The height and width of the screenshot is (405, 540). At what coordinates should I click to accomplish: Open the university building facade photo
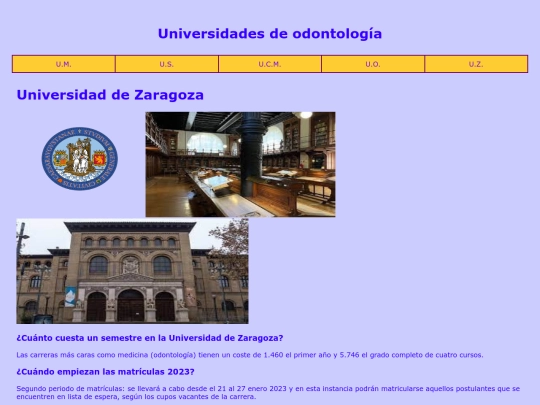[132, 271]
